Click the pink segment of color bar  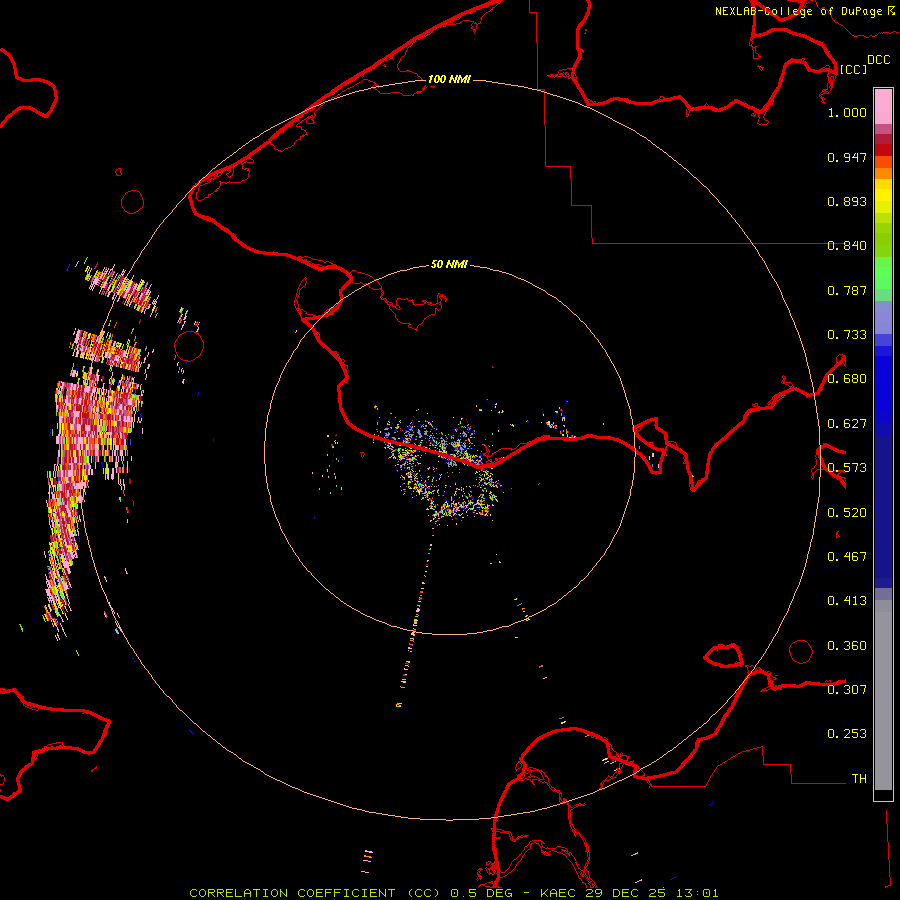click(x=883, y=107)
